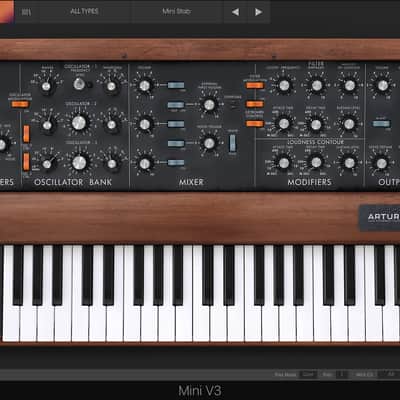The width and height of the screenshot is (400, 400).
Task: Open the preset library browser icon
Action: click(x=26, y=12)
